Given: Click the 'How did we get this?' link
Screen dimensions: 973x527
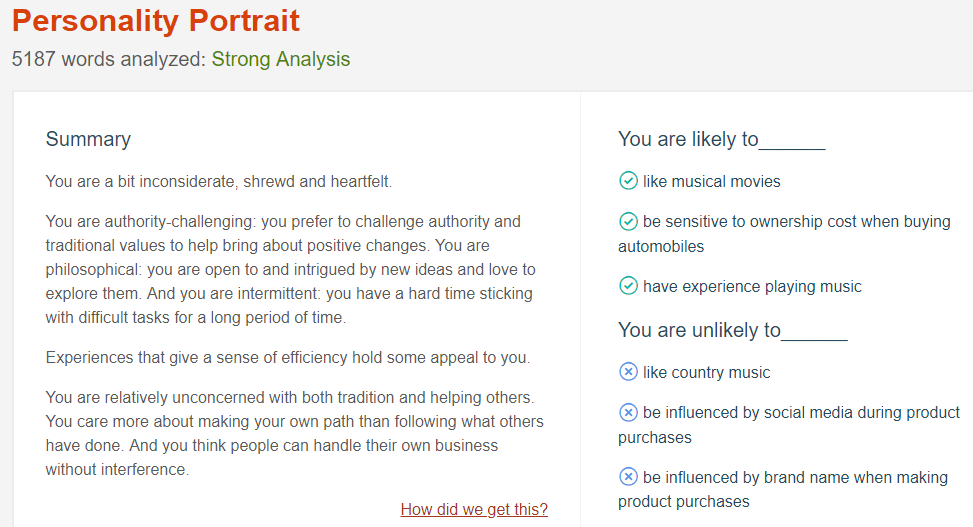Looking at the screenshot, I should click(x=474, y=509).
